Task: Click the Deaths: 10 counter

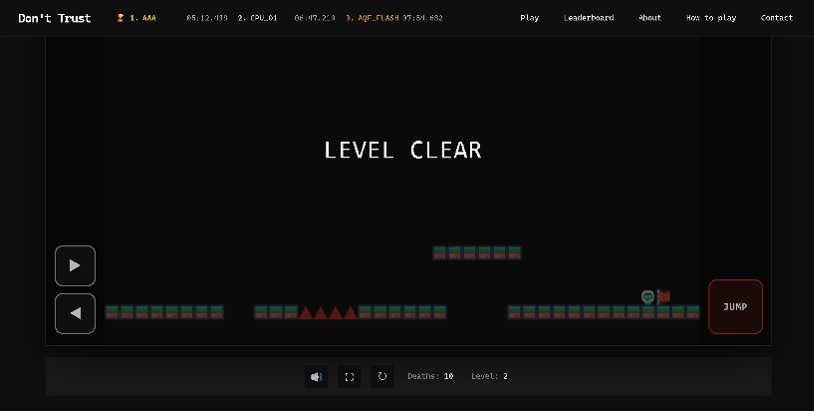Action: point(430,376)
